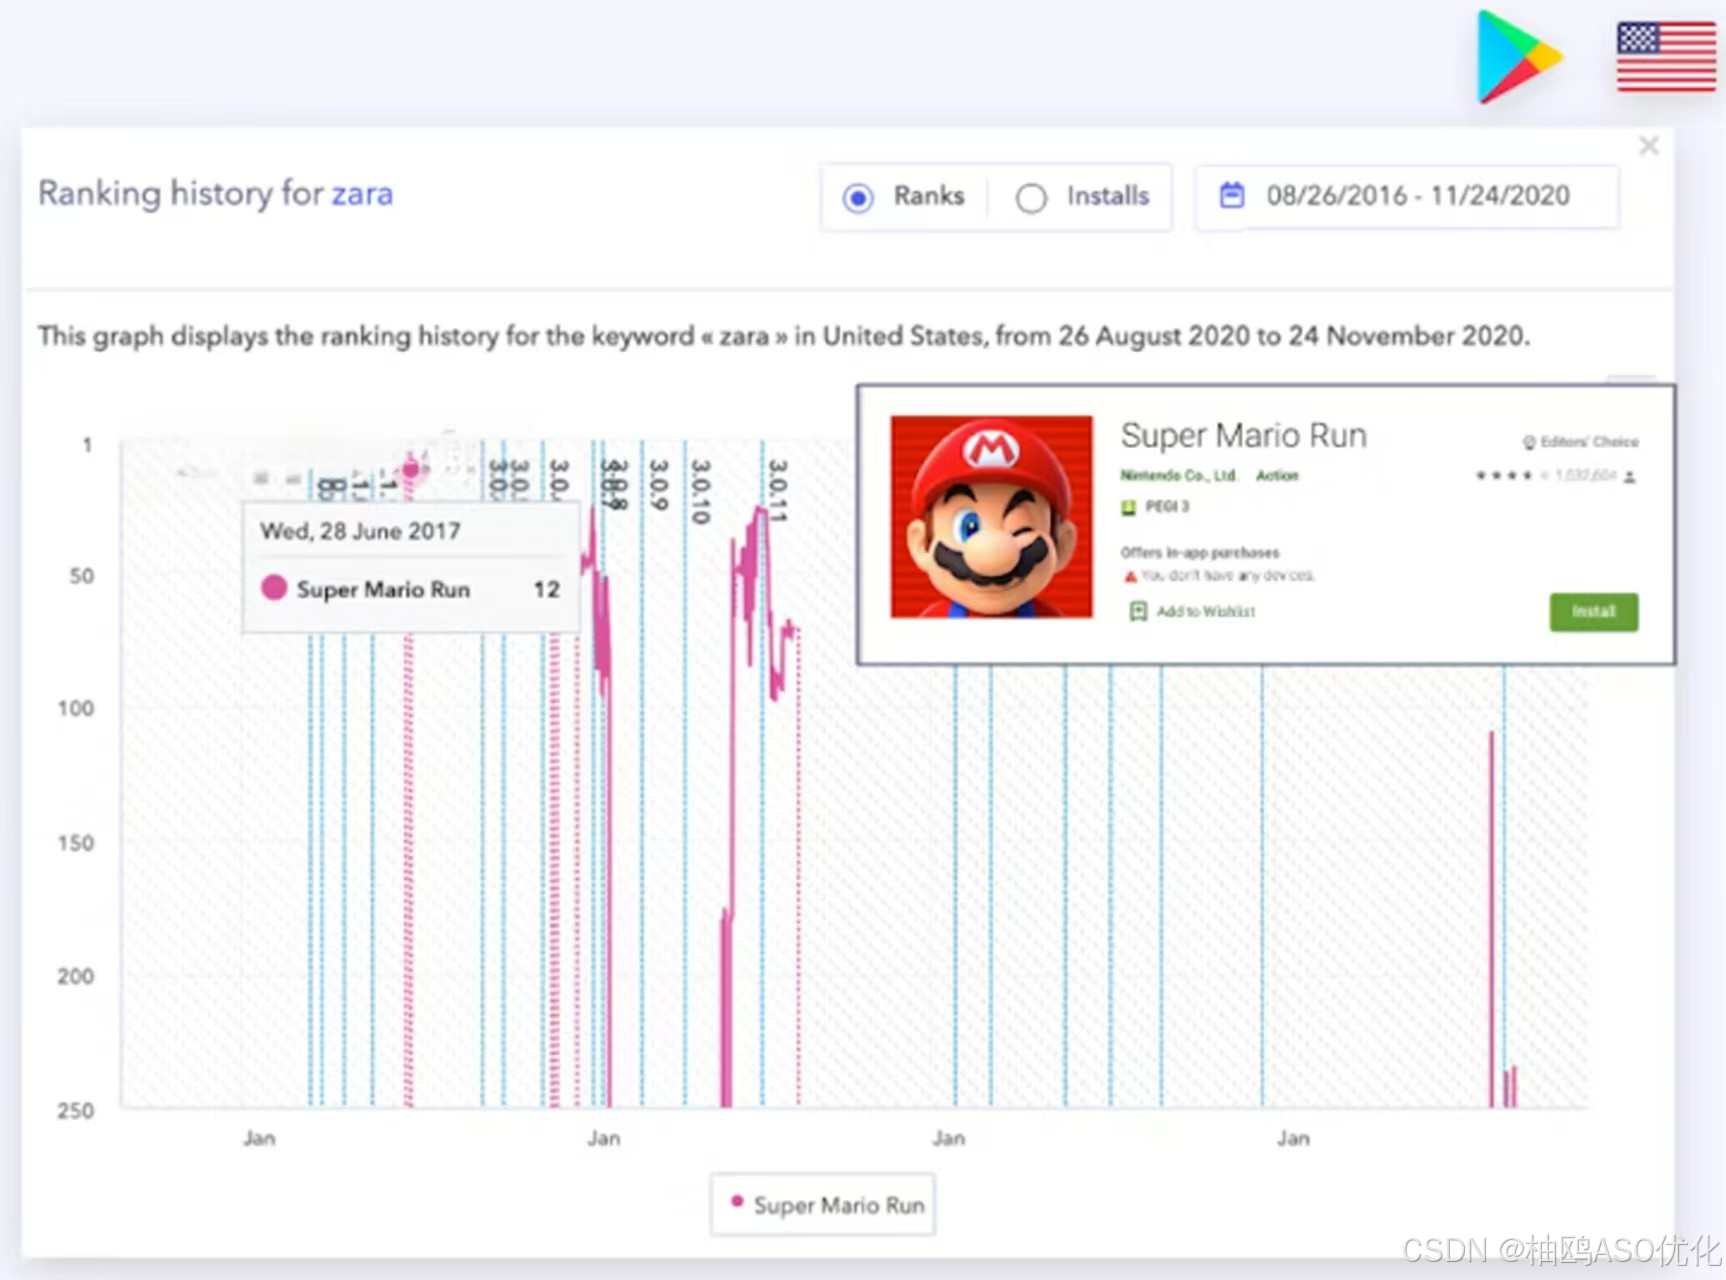Click Add to Wishlist link
Screen dimensions: 1726x1280
(1206, 611)
